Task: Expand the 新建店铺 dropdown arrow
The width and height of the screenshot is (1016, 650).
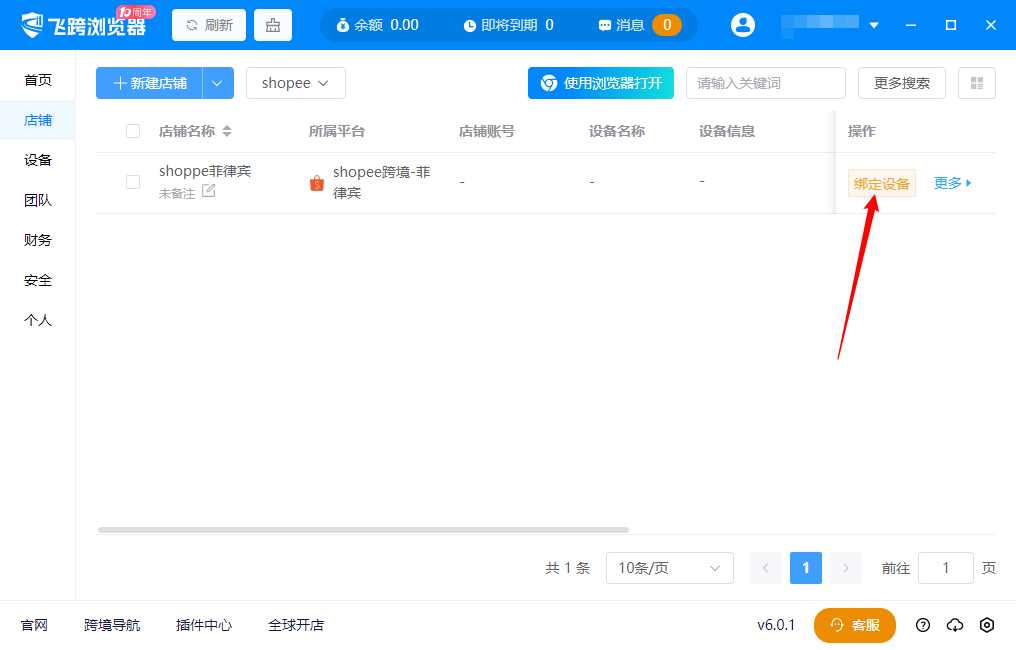Action: click(218, 83)
